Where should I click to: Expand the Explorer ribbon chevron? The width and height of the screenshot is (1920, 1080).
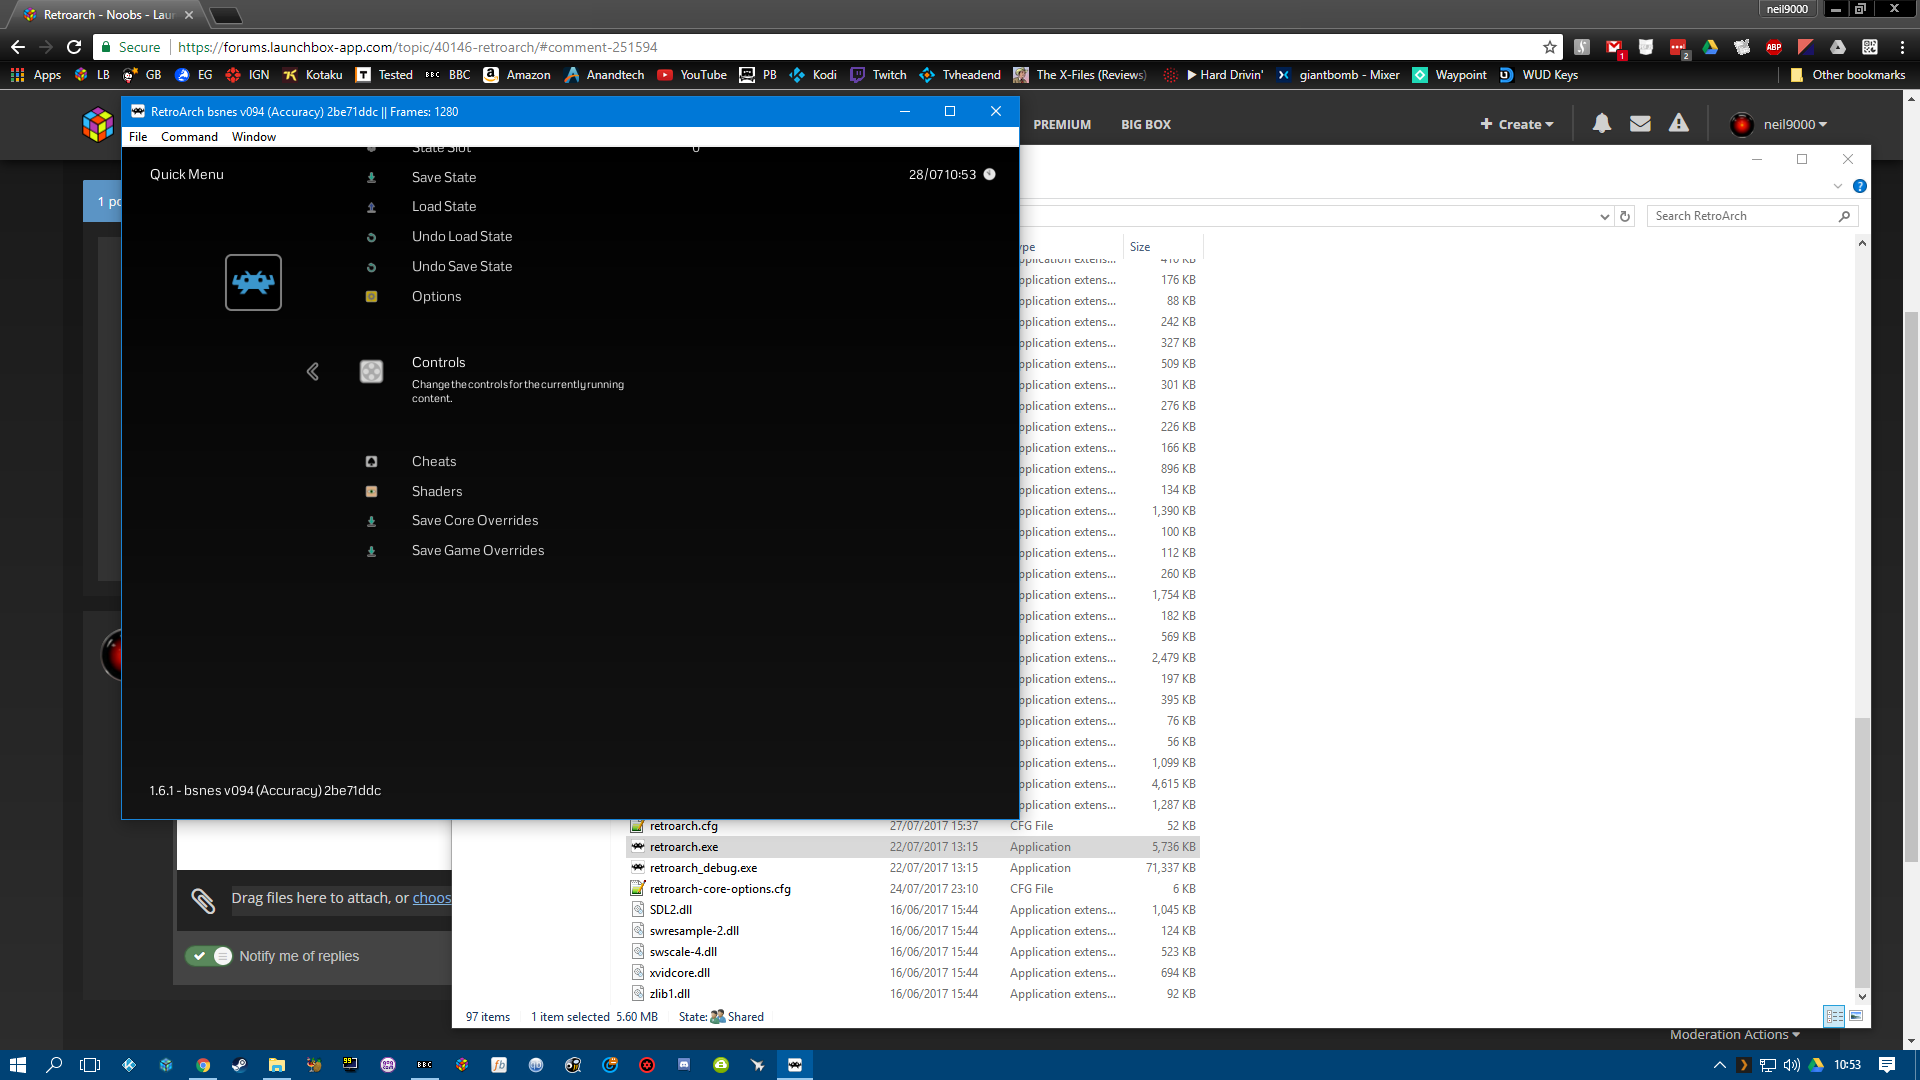coord(1837,186)
